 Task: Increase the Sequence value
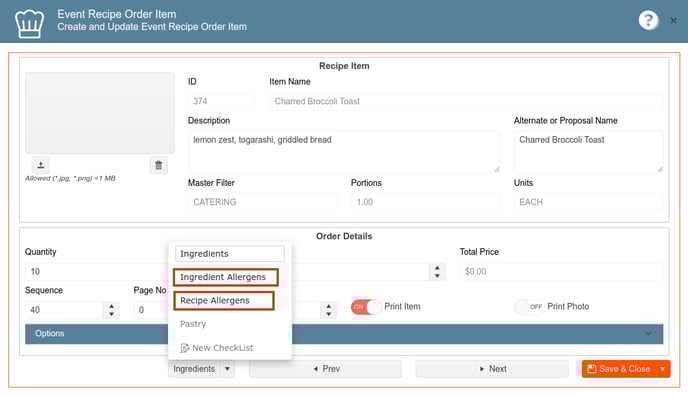coord(111,306)
